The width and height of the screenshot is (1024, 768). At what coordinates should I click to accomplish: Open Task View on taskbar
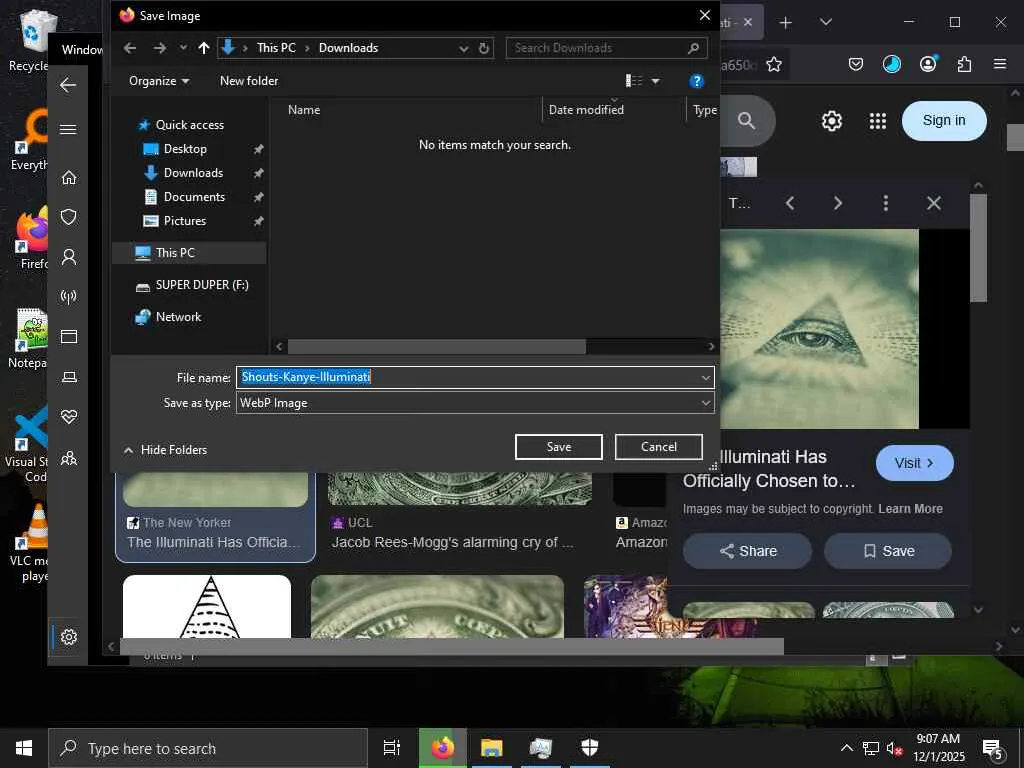[391, 748]
